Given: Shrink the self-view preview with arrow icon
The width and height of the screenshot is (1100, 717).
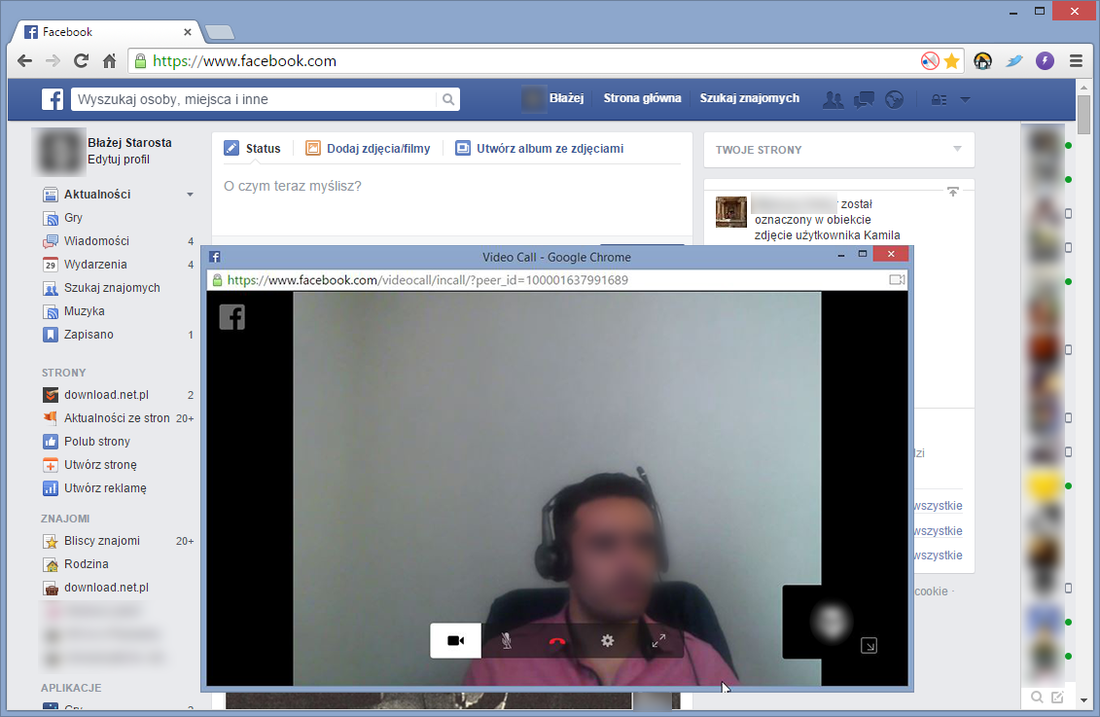Looking at the screenshot, I should click(868, 645).
